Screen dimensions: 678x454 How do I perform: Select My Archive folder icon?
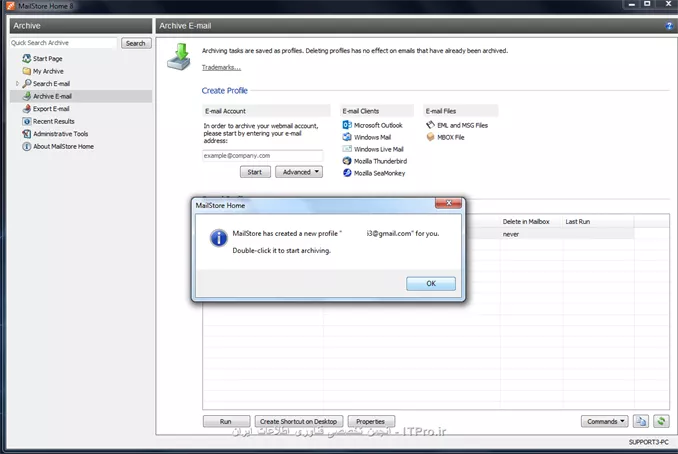click(27, 71)
